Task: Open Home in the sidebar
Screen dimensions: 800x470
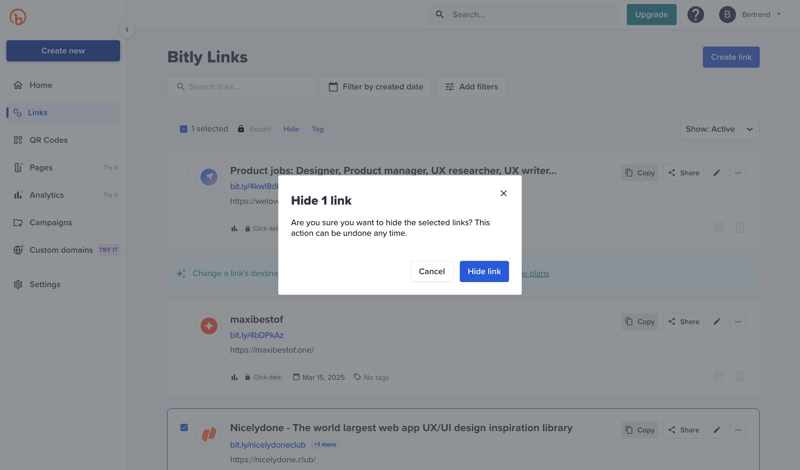Action: click(x=63, y=85)
